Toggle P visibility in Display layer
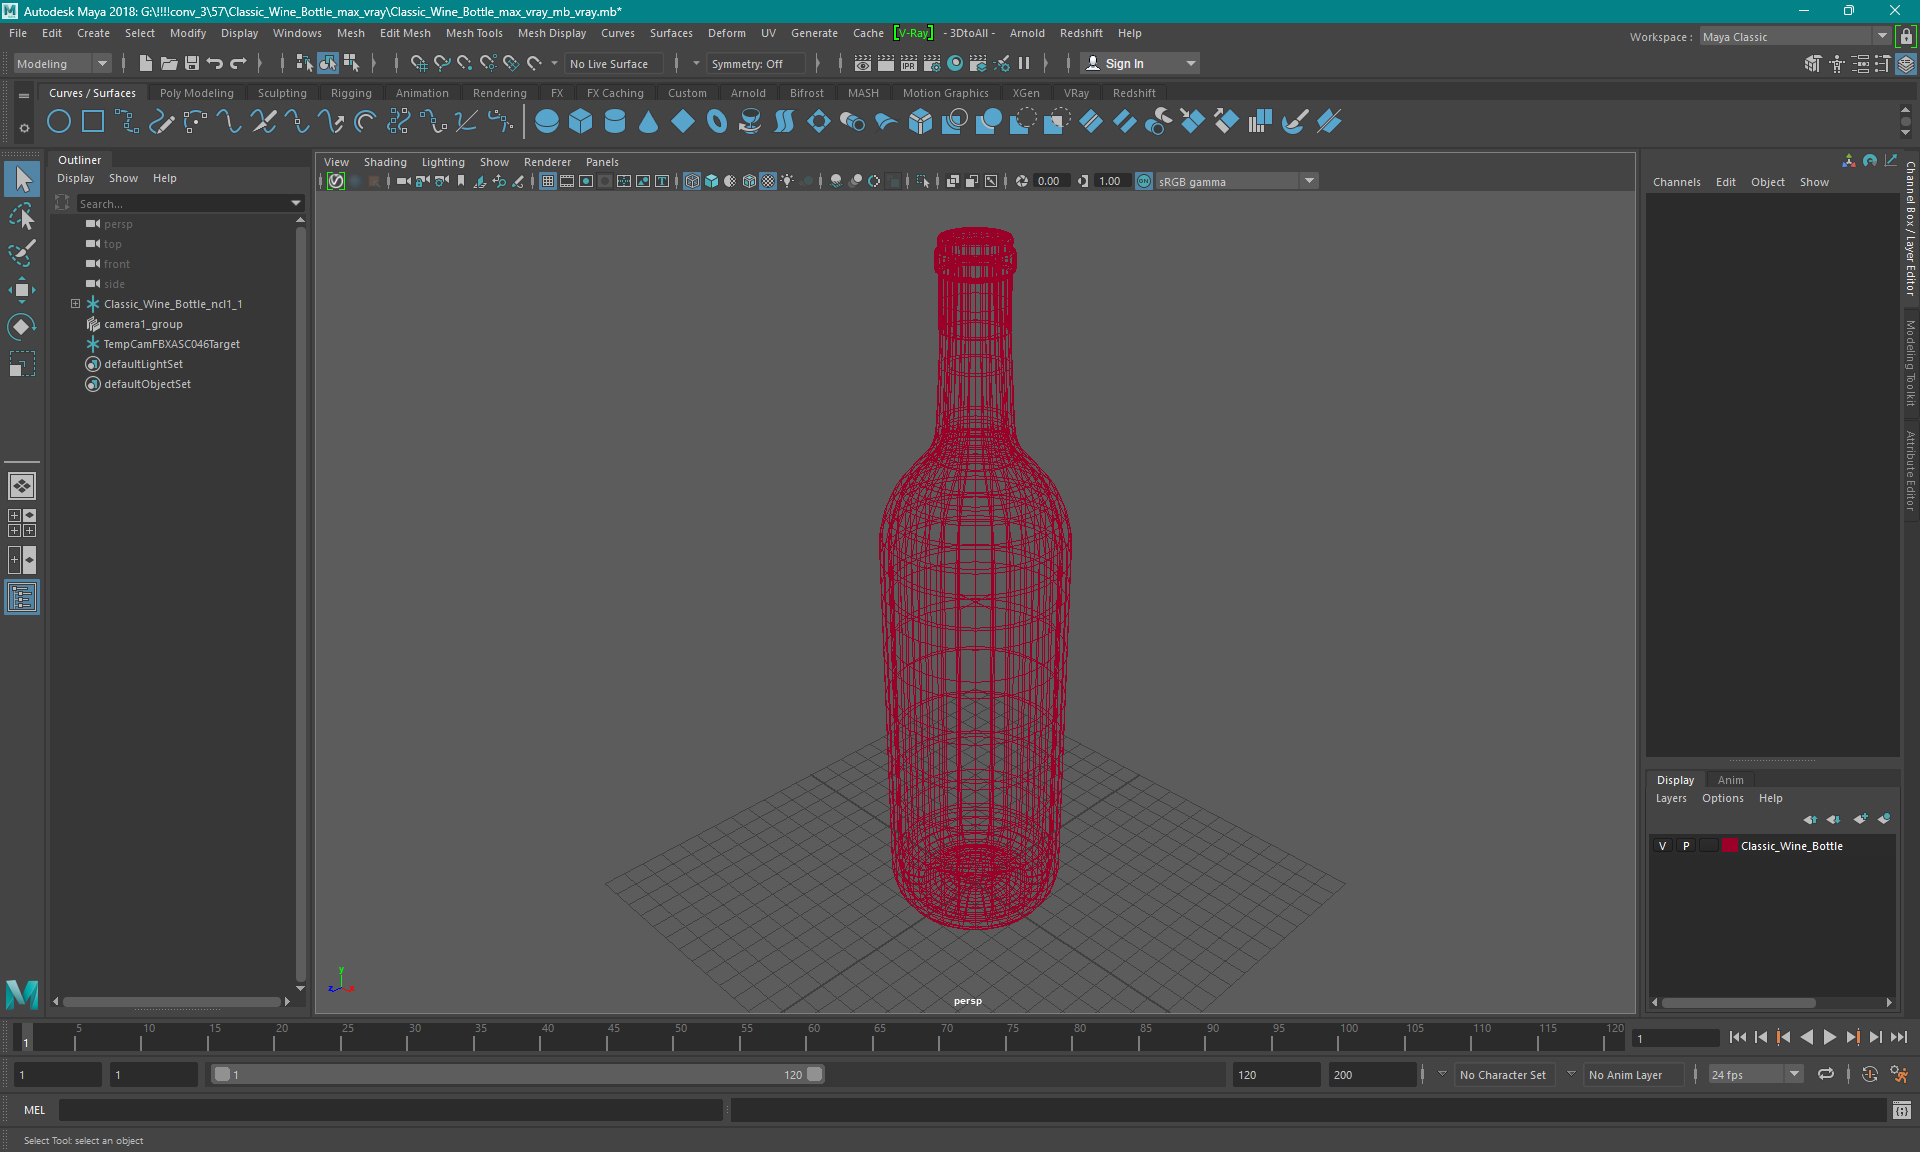 (x=1685, y=846)
